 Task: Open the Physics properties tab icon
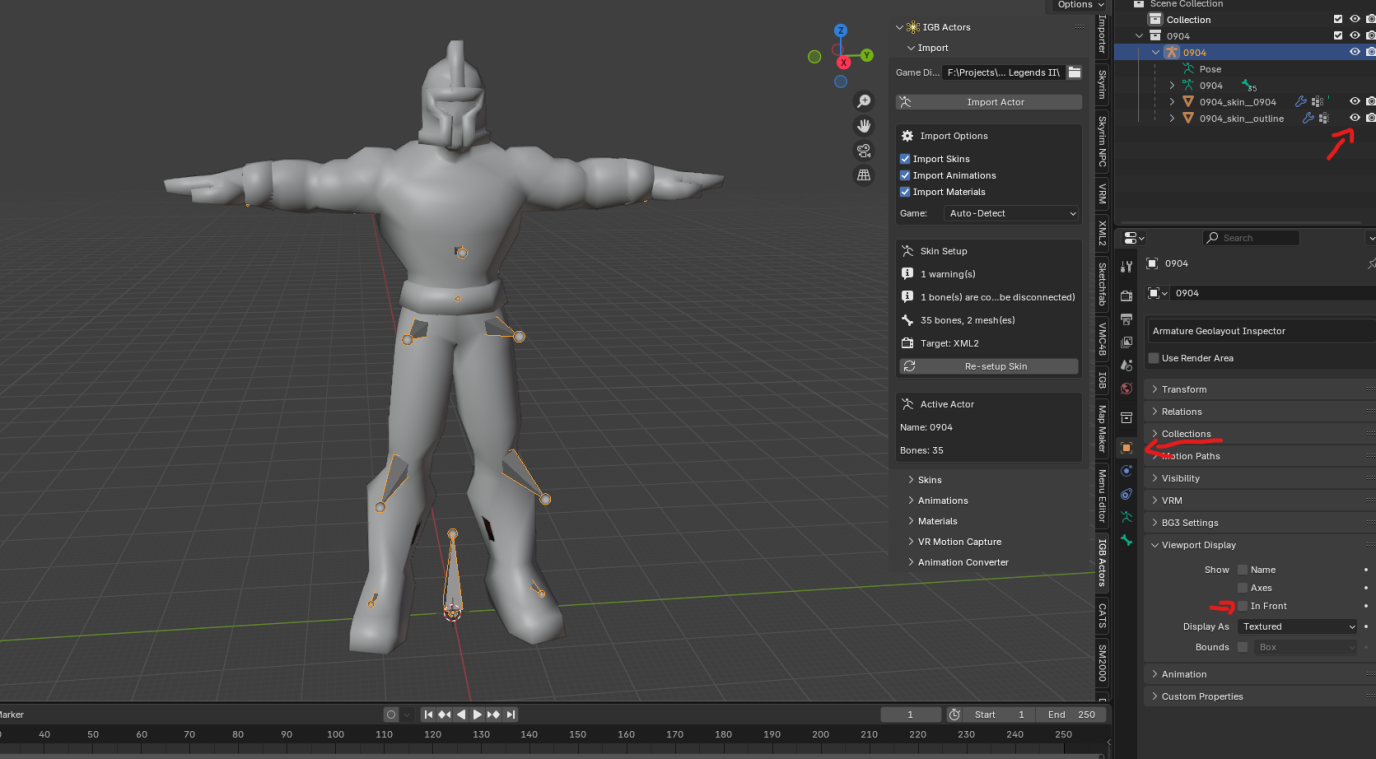(1127, 471)
